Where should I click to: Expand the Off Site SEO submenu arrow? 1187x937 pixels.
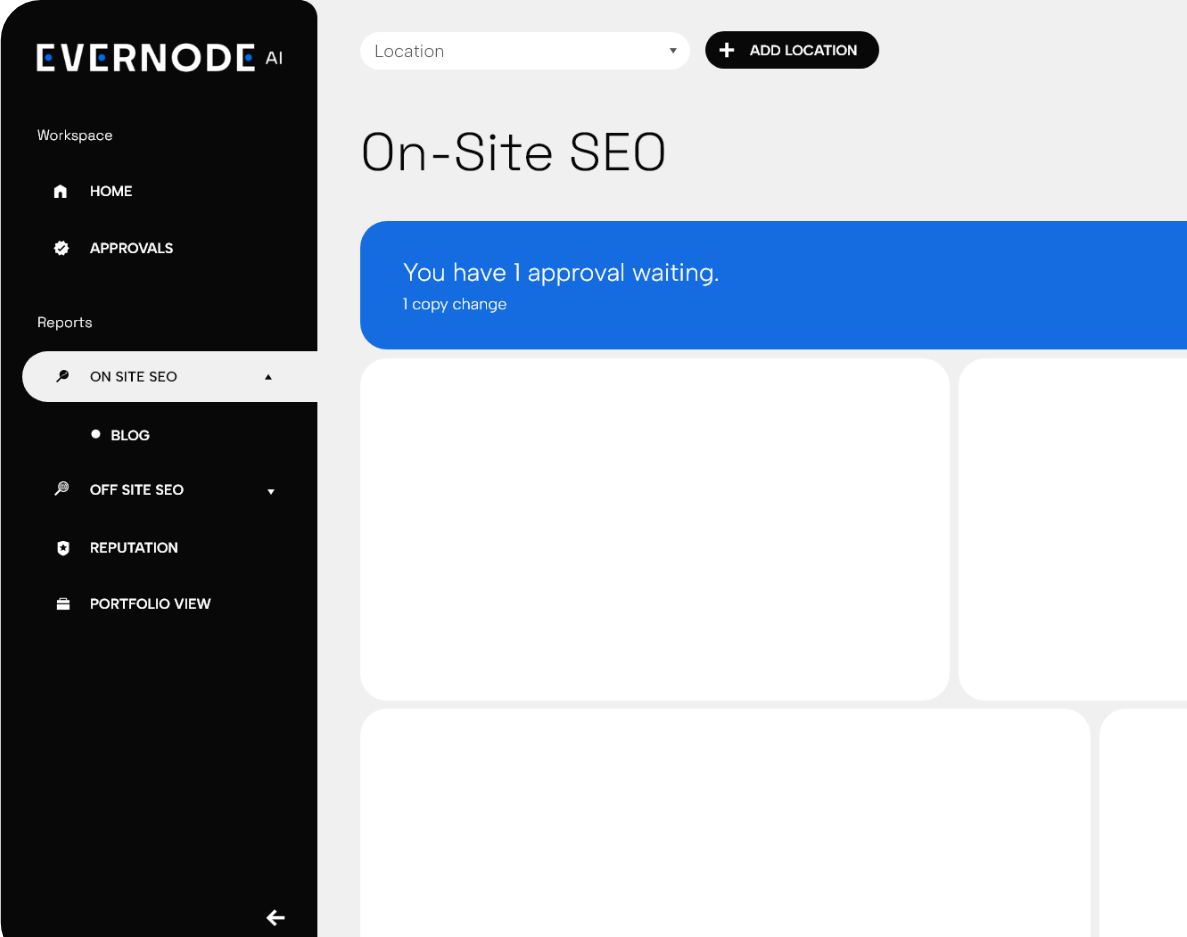270,491
